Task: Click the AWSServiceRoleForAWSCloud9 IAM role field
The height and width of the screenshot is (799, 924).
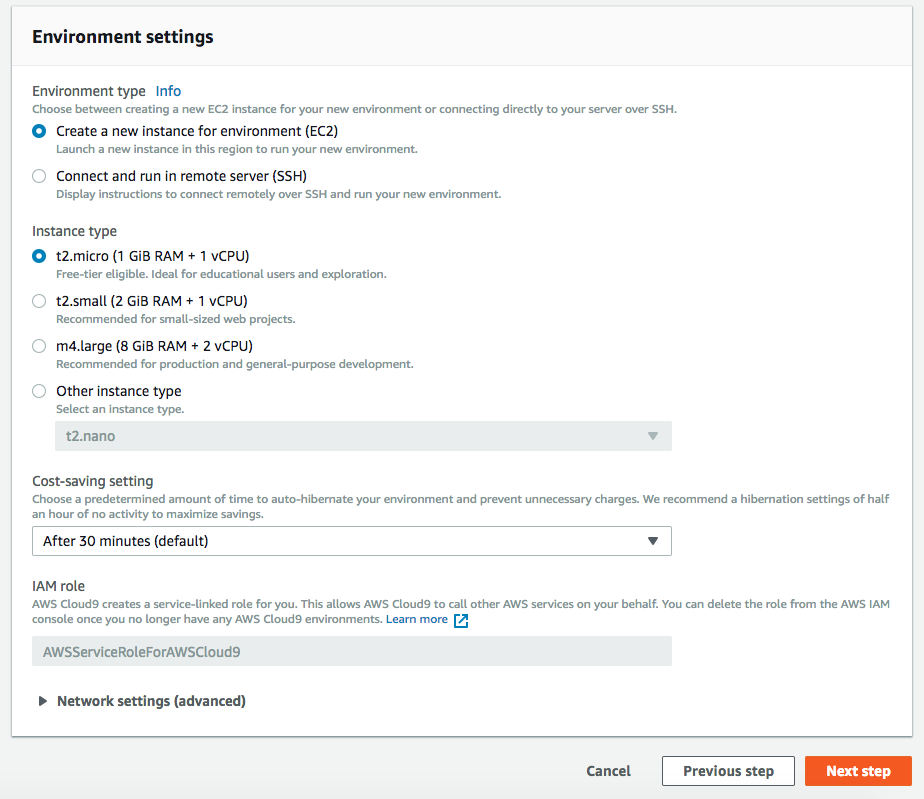Action: [351, 652]
